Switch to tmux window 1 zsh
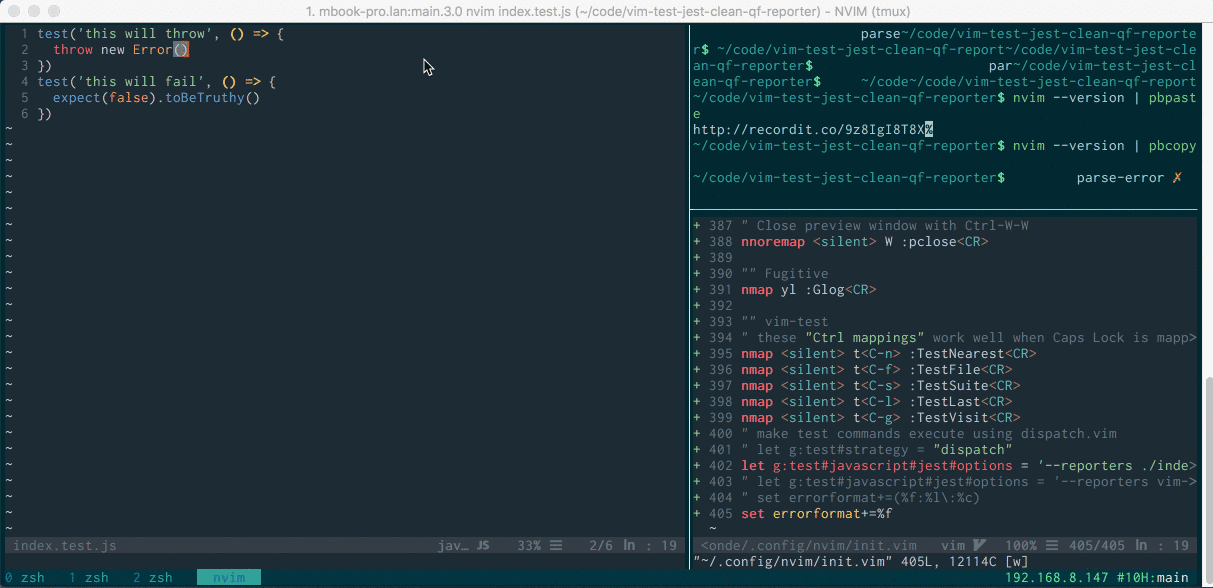Screen dimensions: 1213x588 tap(89, 578)
